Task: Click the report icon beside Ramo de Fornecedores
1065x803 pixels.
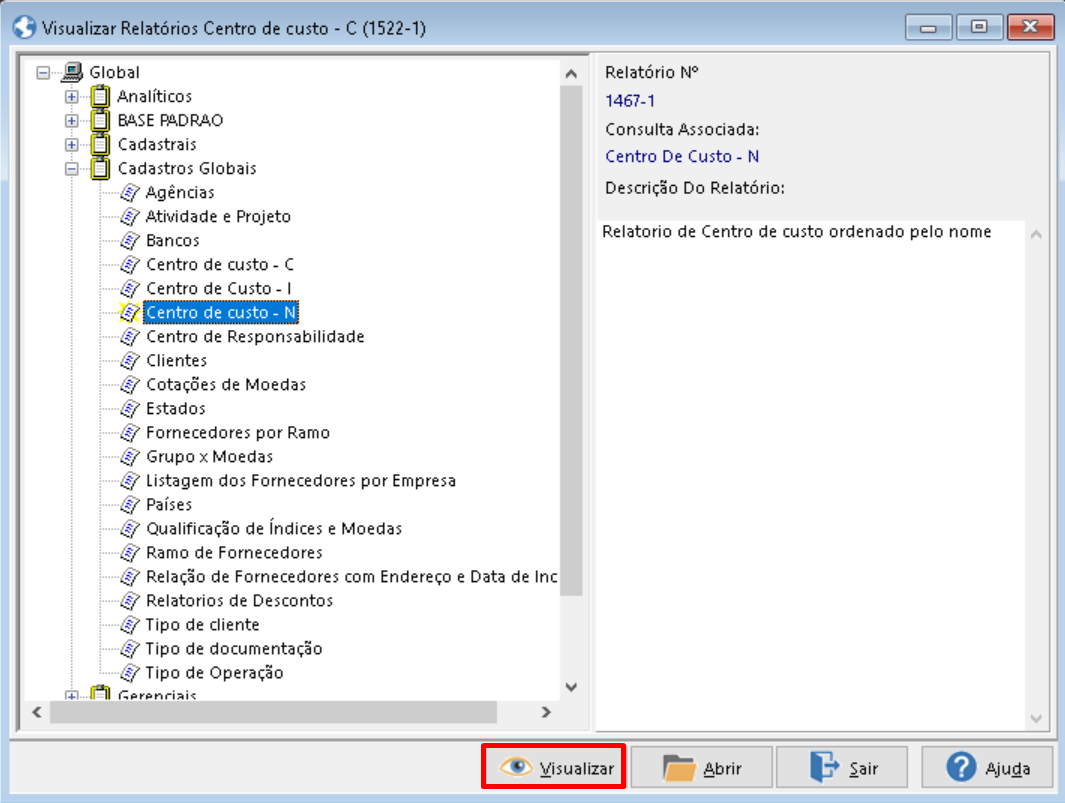Action: coord(130,553)
